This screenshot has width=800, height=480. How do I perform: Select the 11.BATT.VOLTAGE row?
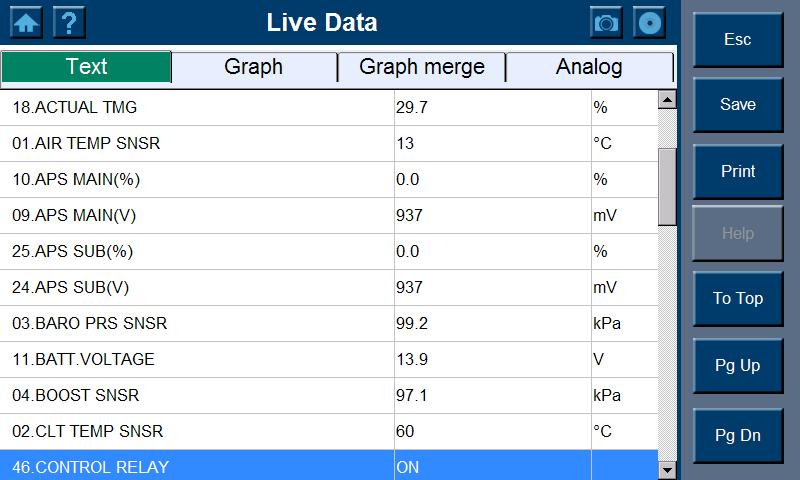click(x=200, y=359)
